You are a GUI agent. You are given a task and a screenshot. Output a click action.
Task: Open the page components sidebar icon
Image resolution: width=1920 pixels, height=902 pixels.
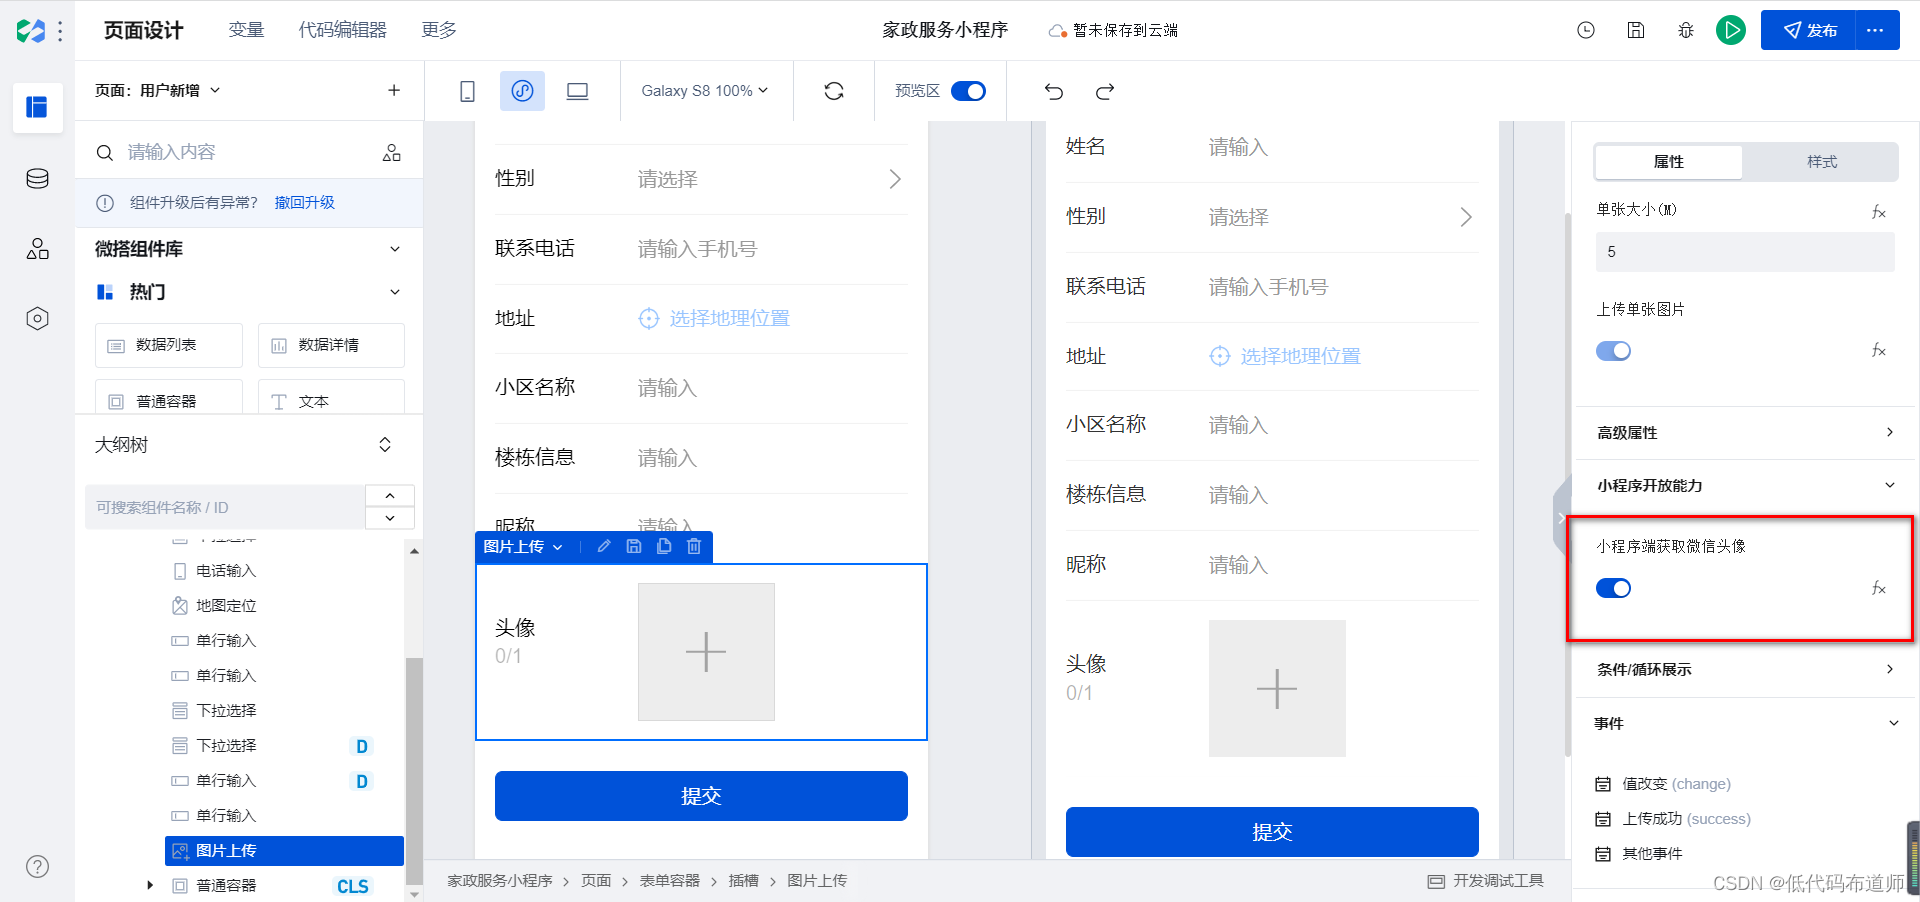tap(37, 107)
